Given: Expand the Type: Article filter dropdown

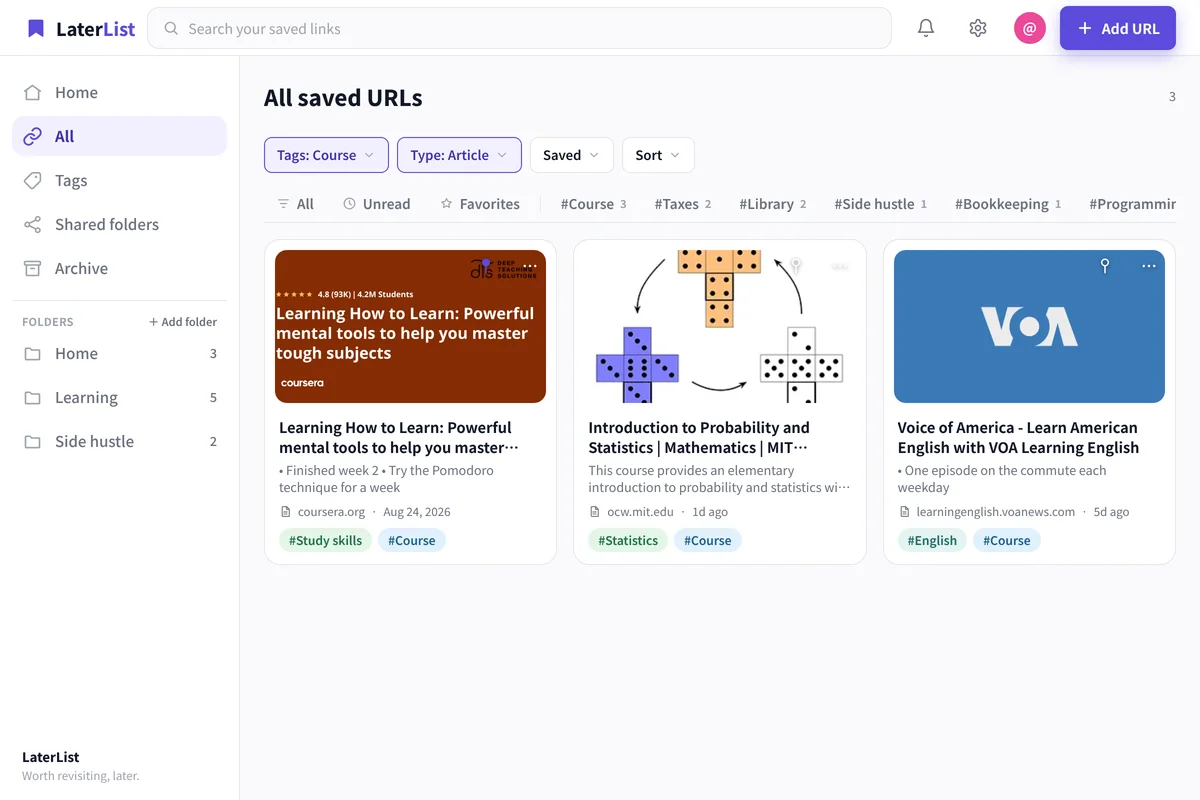Looking at the screenshot, I should click(x=459, y=155).
